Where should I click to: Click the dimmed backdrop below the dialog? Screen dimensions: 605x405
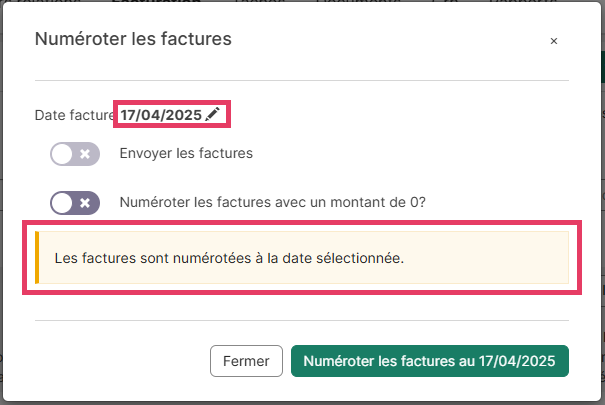[300, 399]
